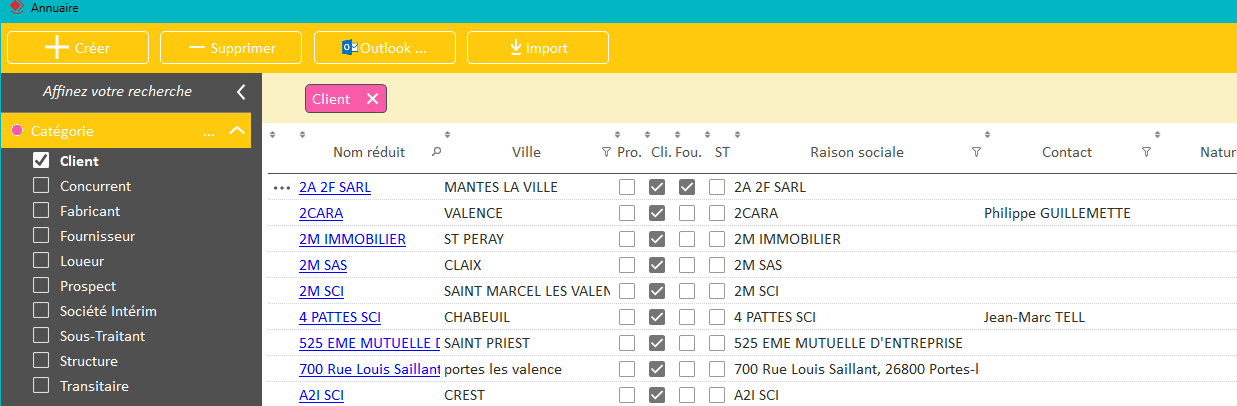The image size is (1237, 406).
Task: Open the Catégorie three-dots options
Action: click(x=209, y=132)
